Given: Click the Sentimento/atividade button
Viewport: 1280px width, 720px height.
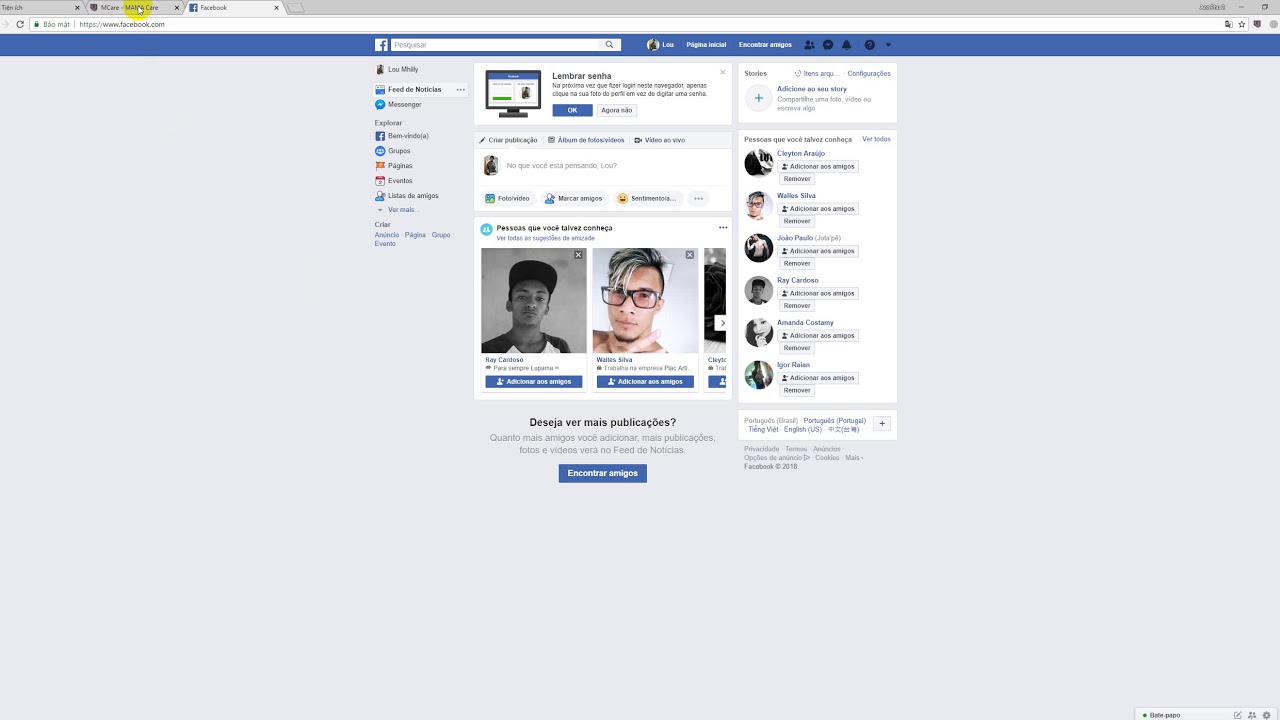Looking at the screenshot, I should coord(647,198).
